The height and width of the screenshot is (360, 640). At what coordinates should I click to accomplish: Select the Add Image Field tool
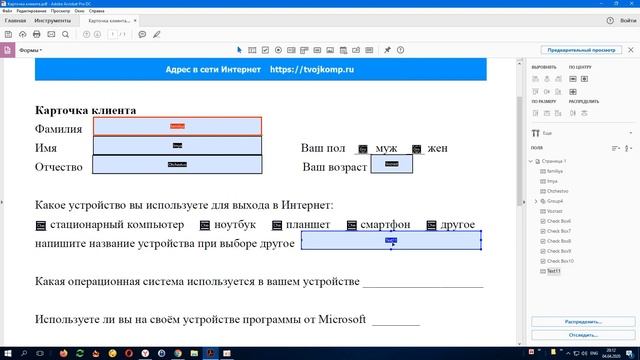[x=330, y=50]
